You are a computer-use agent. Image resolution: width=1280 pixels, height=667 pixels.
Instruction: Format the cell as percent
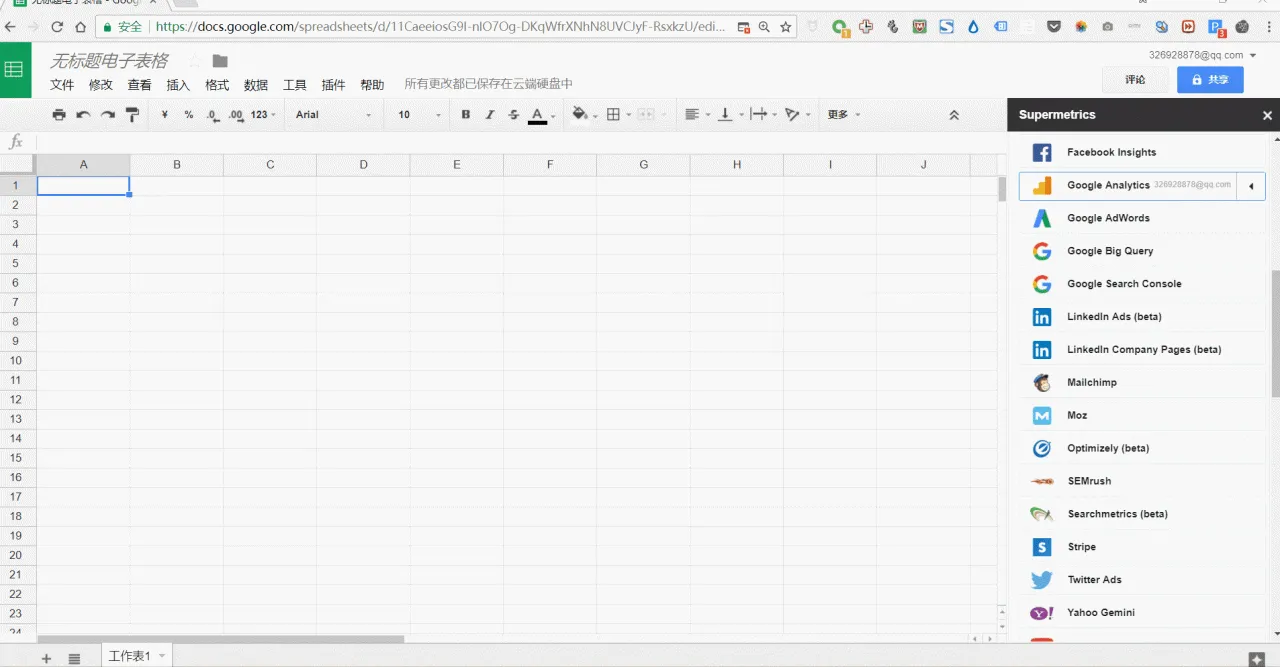[189, 115]
